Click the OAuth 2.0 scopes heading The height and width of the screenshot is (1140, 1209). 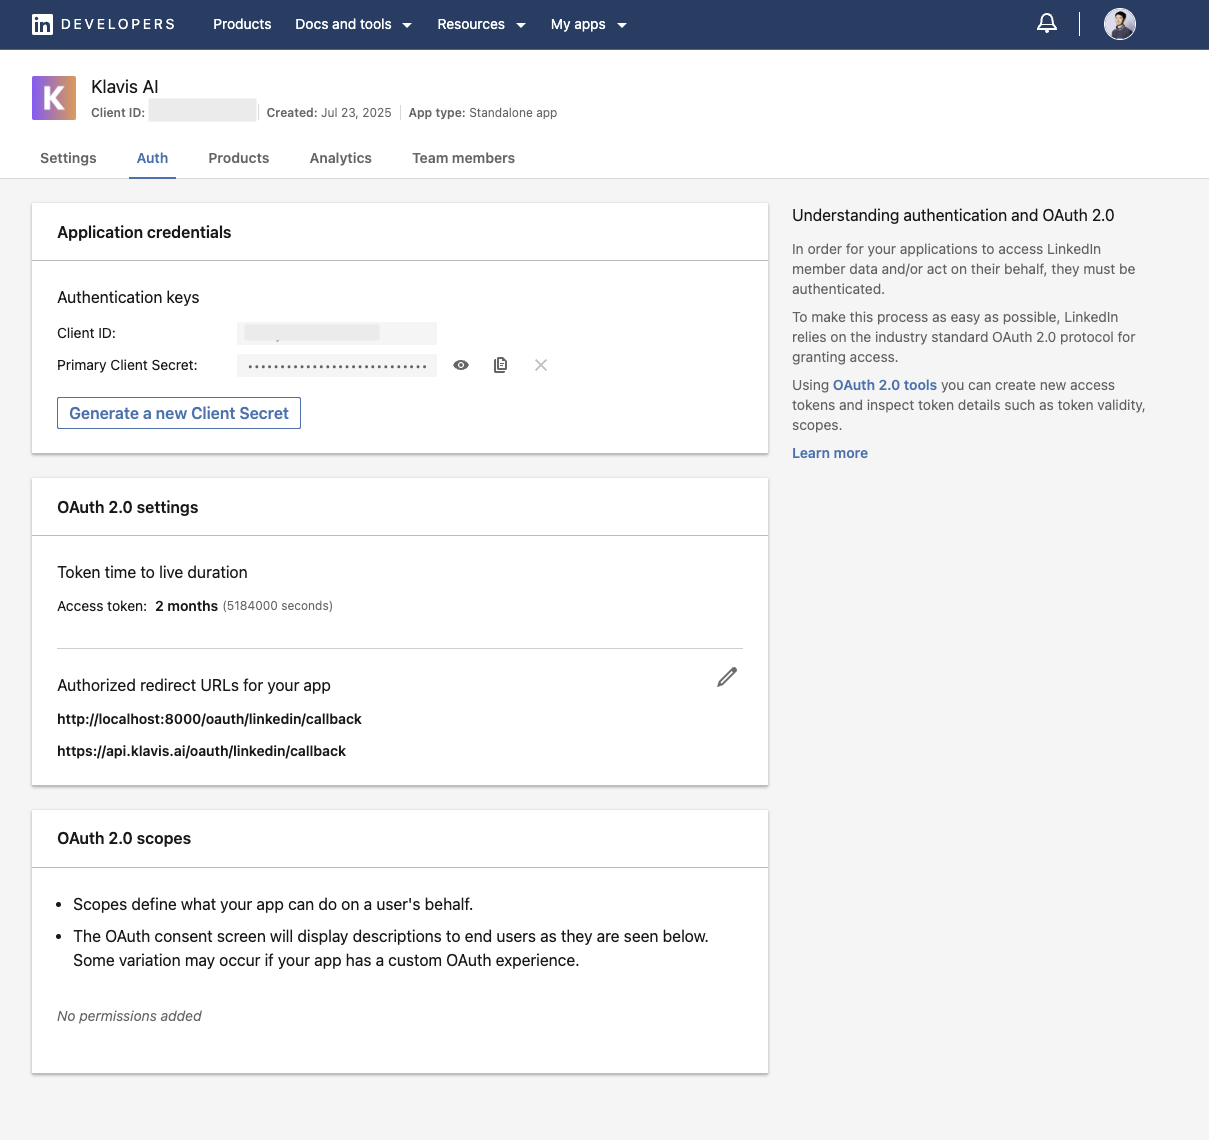click(x=124, y=838)
